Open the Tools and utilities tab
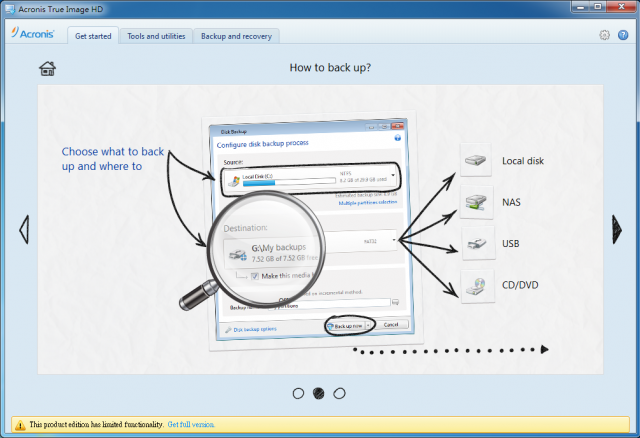Viewport: 640px width, 438px height. pyautogui.click(x=156, y=36)
